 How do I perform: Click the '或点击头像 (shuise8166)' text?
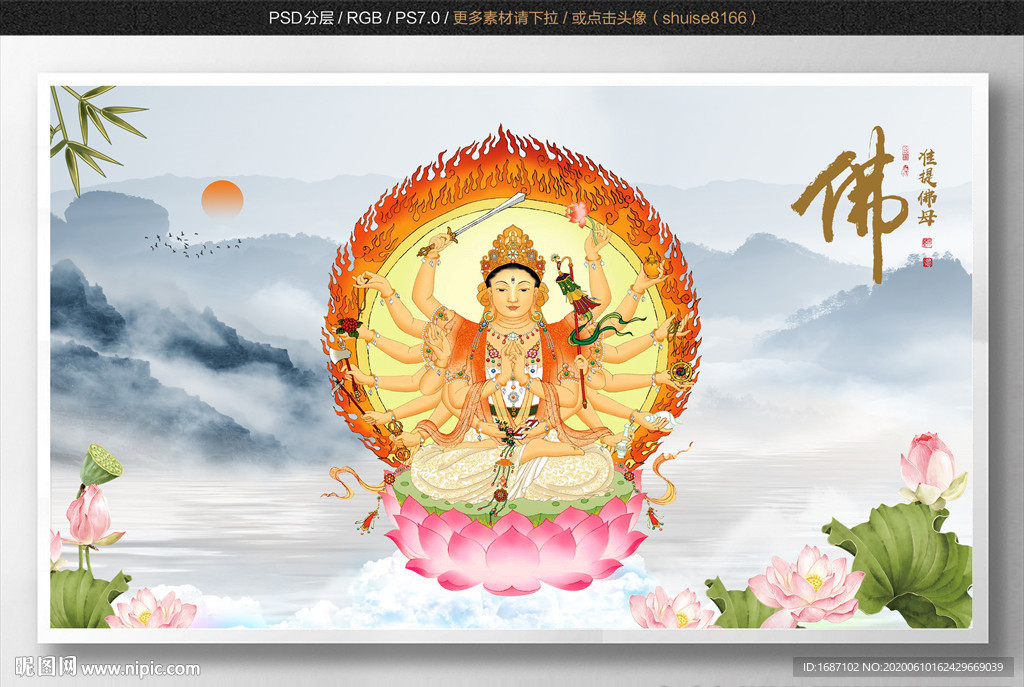click(664, 18)
